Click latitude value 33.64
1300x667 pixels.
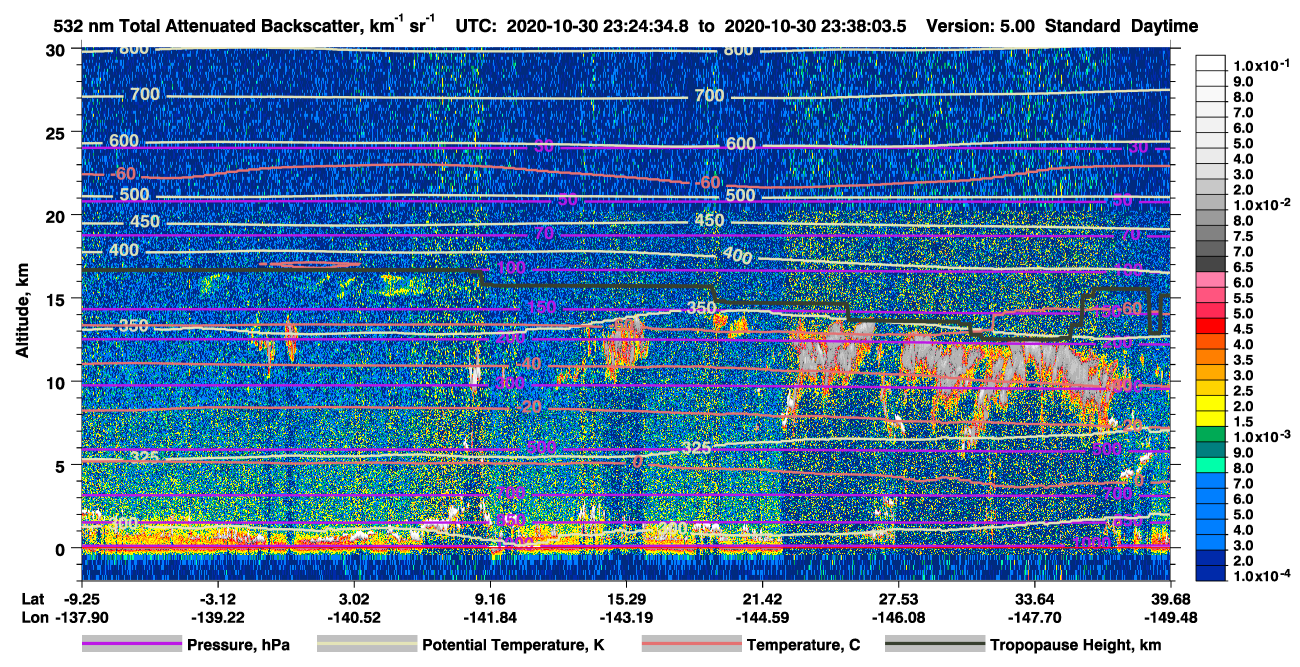(1034, 598)
